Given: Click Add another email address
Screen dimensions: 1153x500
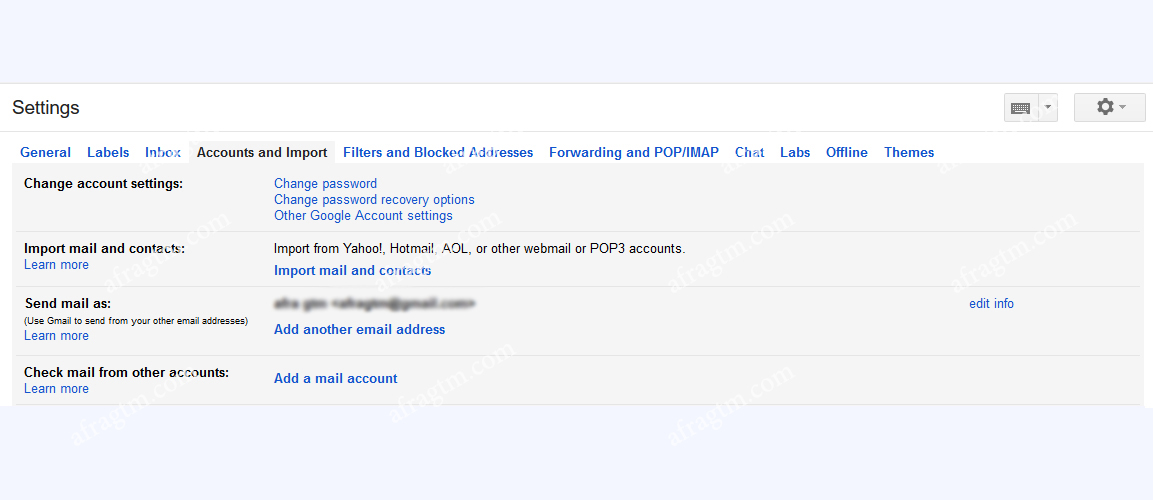Looking at the screenshot, I should pos(360,329).
